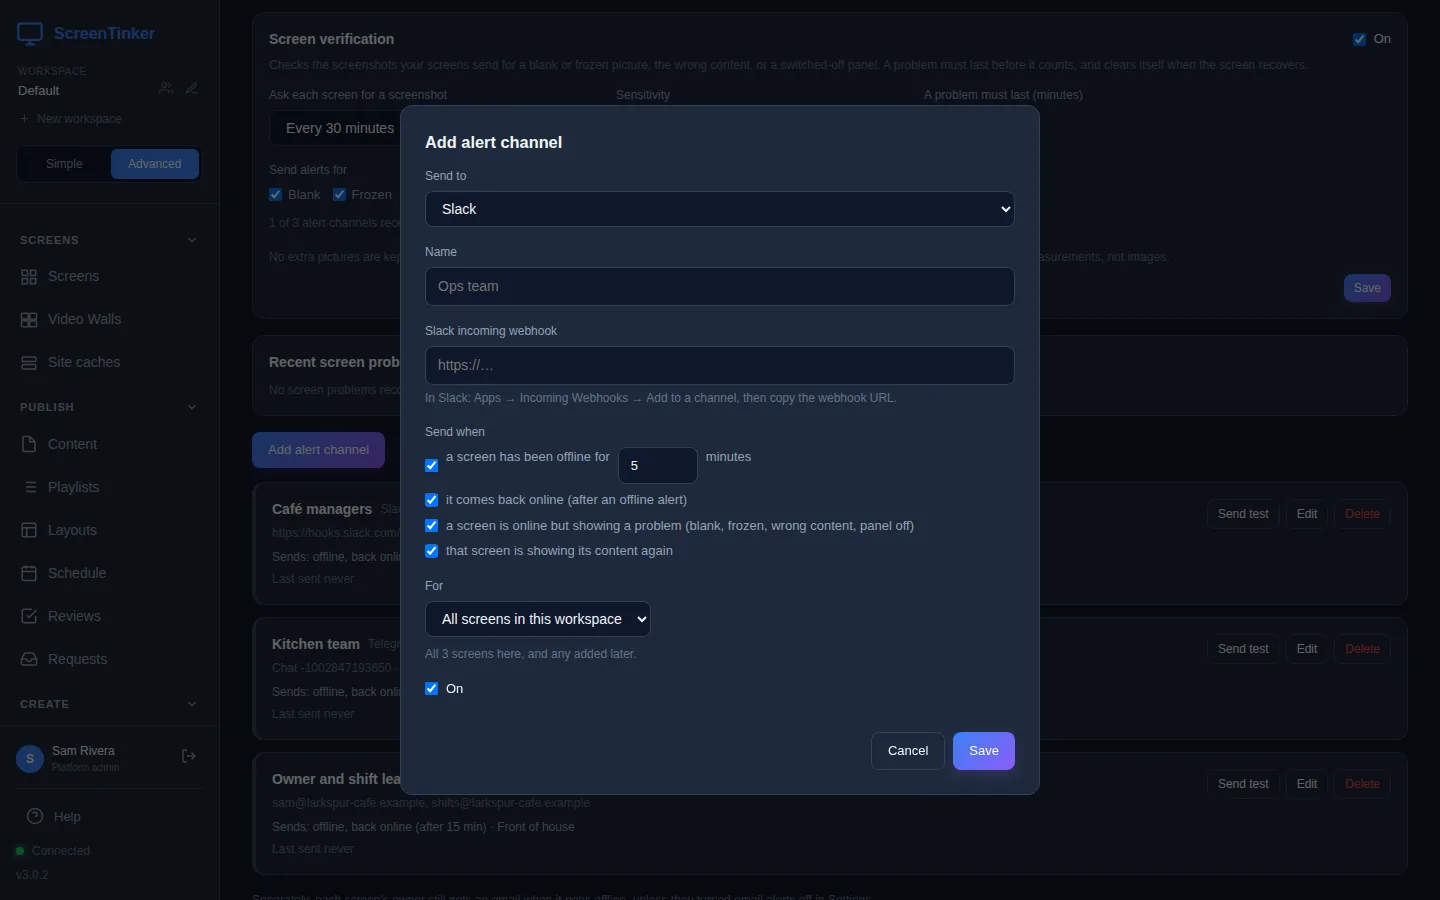
Task: Click the Schedule calendar icon in sidebar
Action: coord(29,573)
